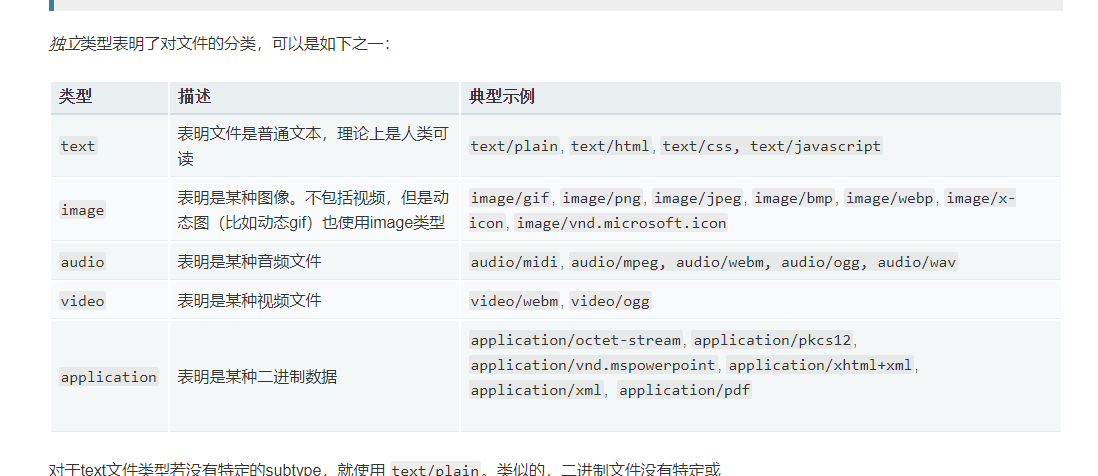Click the image row description about 某种图像
The width and height of the screenshot is (1098, 476).
(x=313, y=210)
